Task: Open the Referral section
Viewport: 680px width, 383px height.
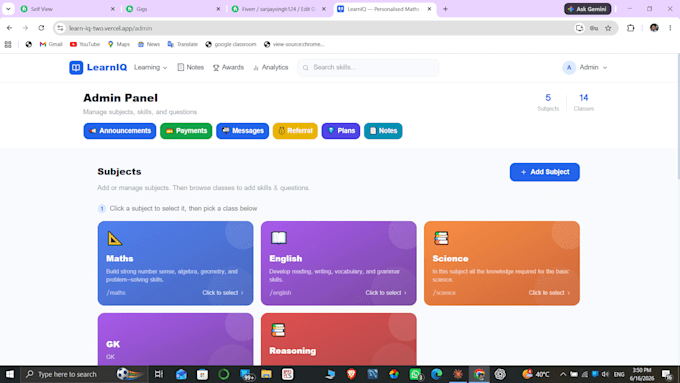Action: point(295,131)
